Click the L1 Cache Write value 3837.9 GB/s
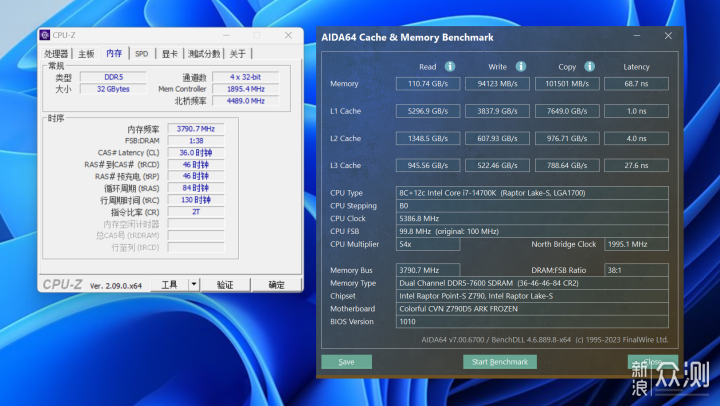 (x=497, y=111)
